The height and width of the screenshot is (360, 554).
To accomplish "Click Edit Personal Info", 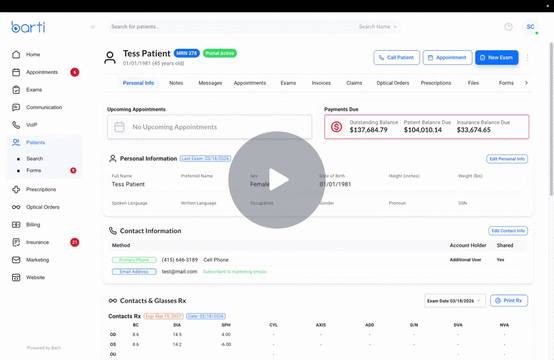I will tap(507, 159).
